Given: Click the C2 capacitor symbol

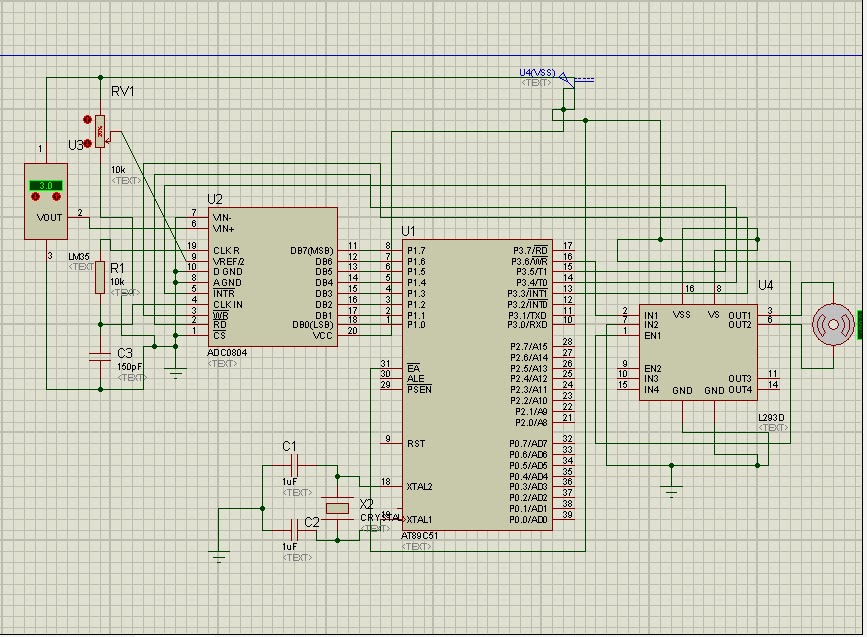Looking at the screenshot, I should (x=295, y=530).
